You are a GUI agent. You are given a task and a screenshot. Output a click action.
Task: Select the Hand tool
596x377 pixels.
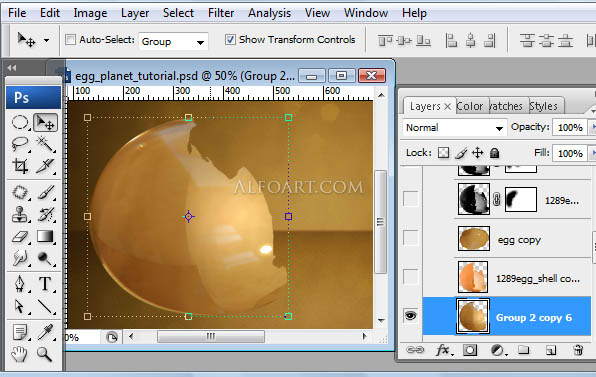click(x=20, y=354)
